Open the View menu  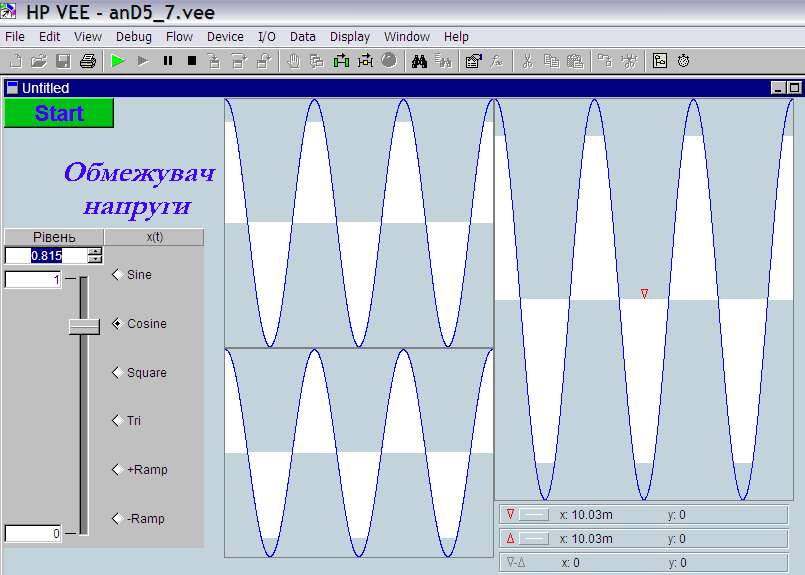tap(88, 37)
